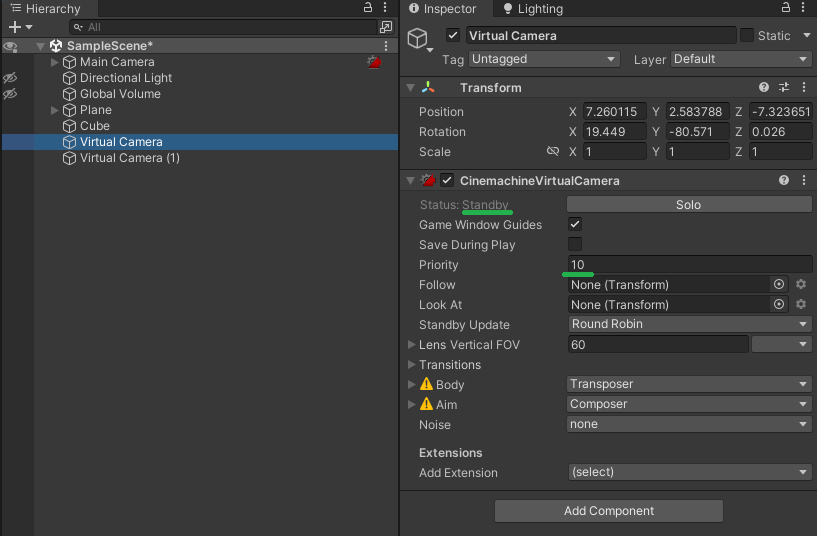Select Global Volume object
The width and height of the screenshot is (817, 536).
pyautogui.click(x=120, y=94)
